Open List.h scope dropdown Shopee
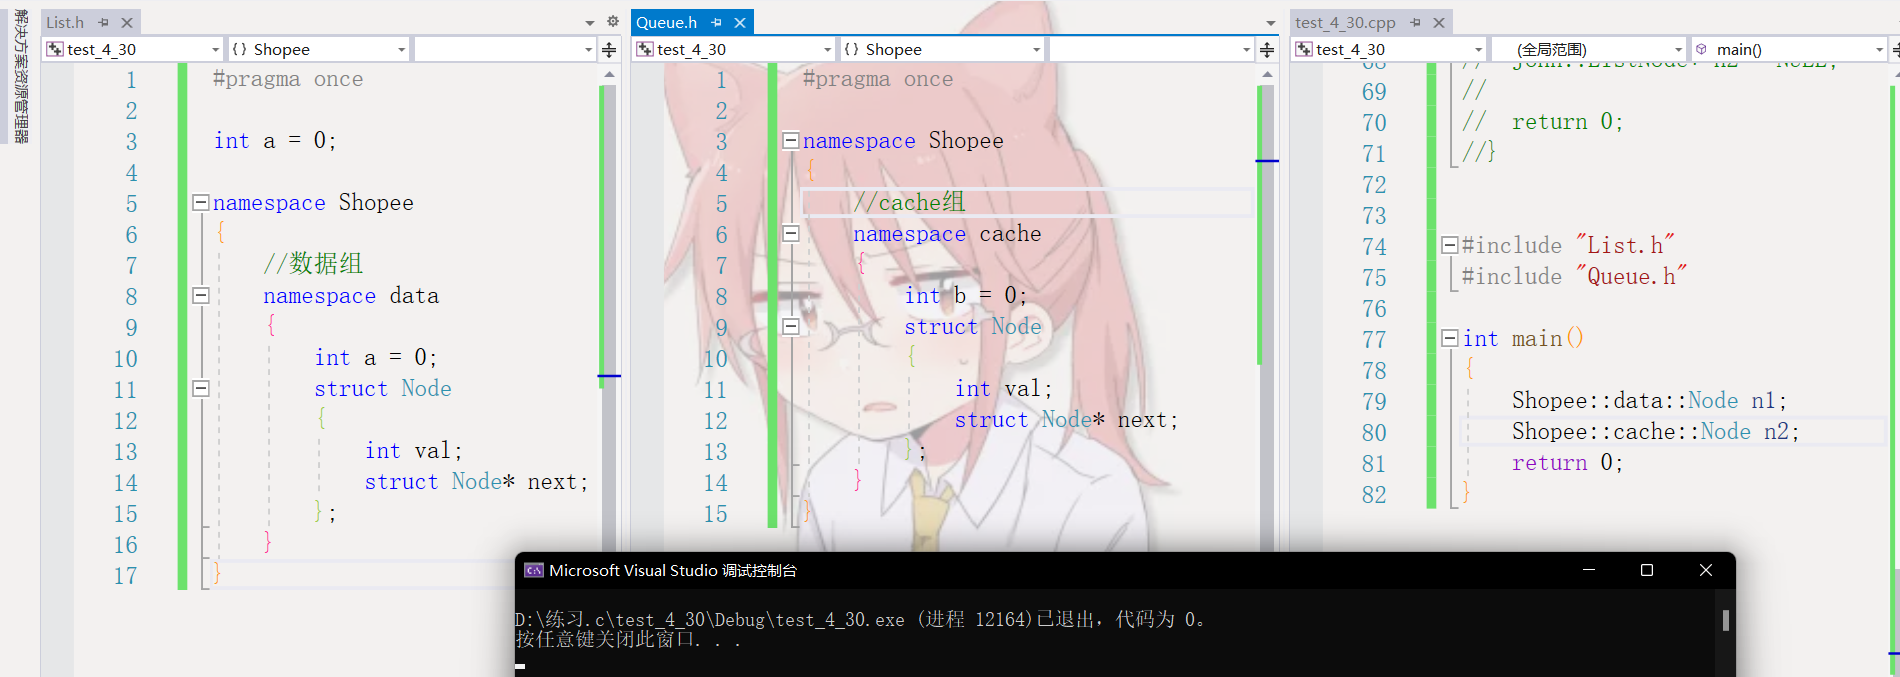Screen dimensions: 1900x677 pos(318,49)
